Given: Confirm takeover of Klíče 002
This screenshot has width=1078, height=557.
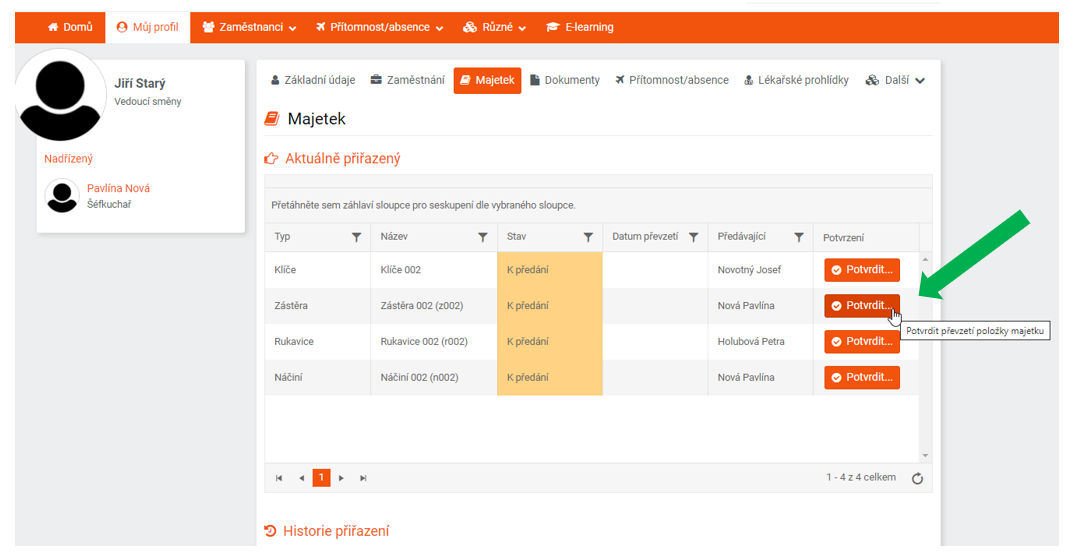Looking at the screenshot, I should (862, 270).
